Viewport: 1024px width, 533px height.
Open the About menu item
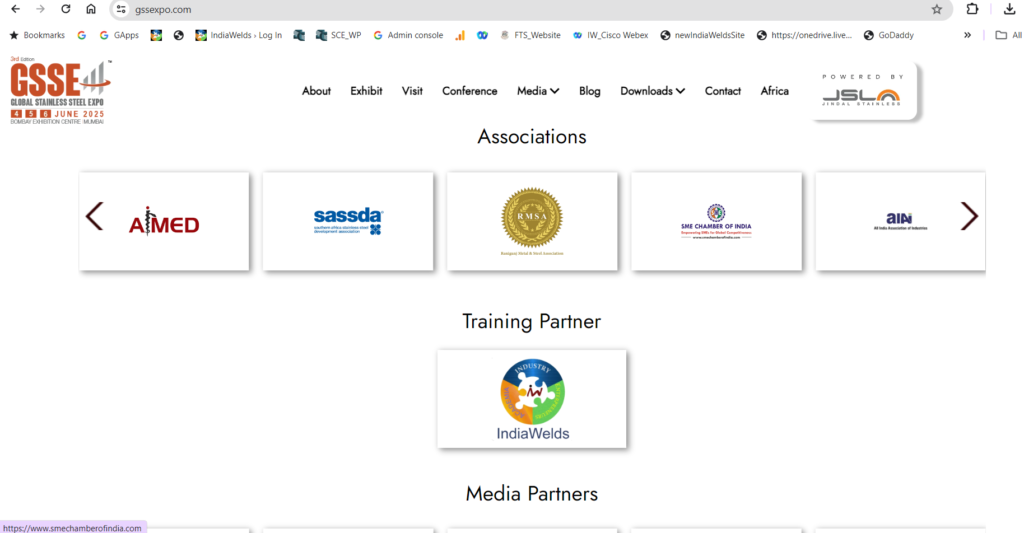click(x=316, y=91)
